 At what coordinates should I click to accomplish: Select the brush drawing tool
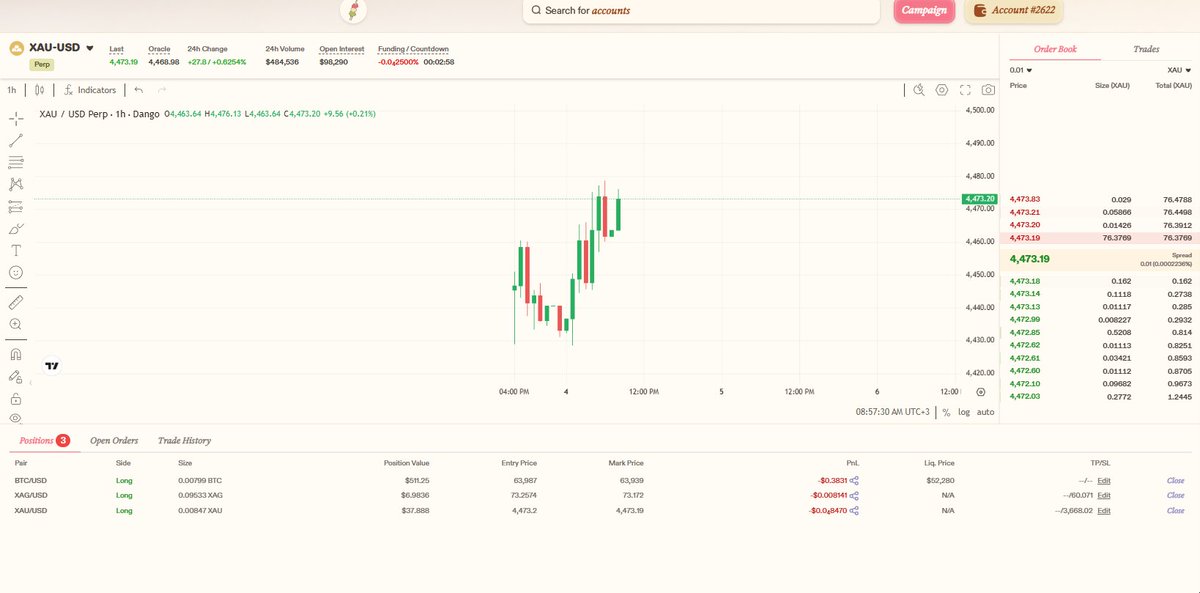click(x=16, y=229)
